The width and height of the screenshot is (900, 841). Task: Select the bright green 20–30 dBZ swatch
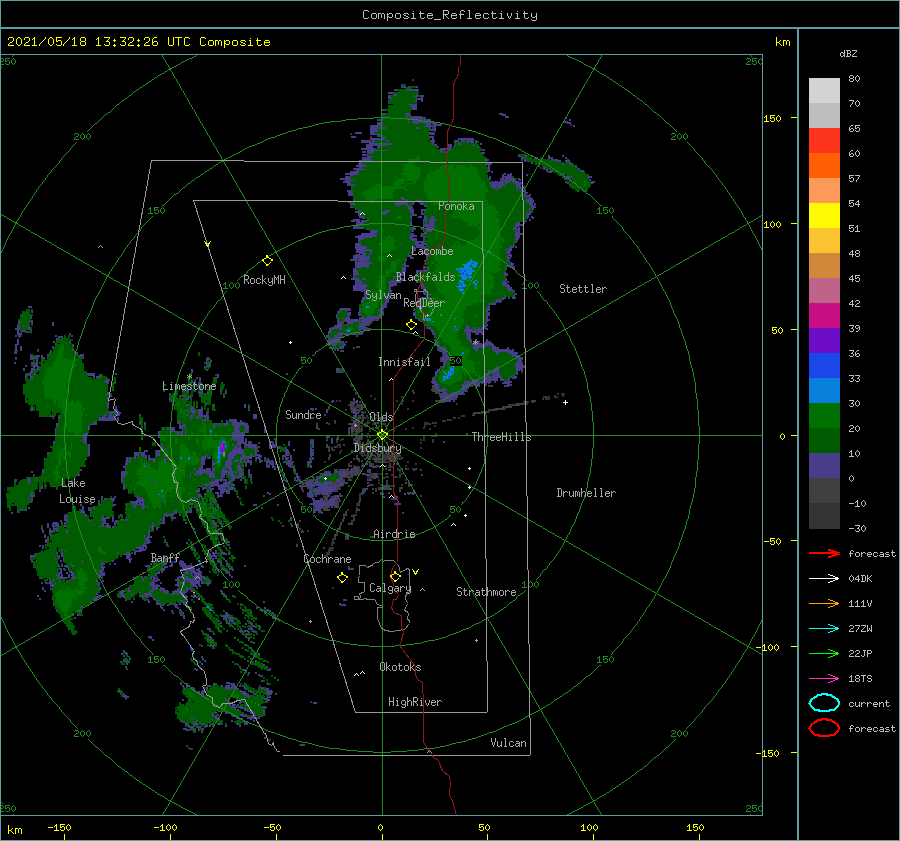(x=824, y=416)
